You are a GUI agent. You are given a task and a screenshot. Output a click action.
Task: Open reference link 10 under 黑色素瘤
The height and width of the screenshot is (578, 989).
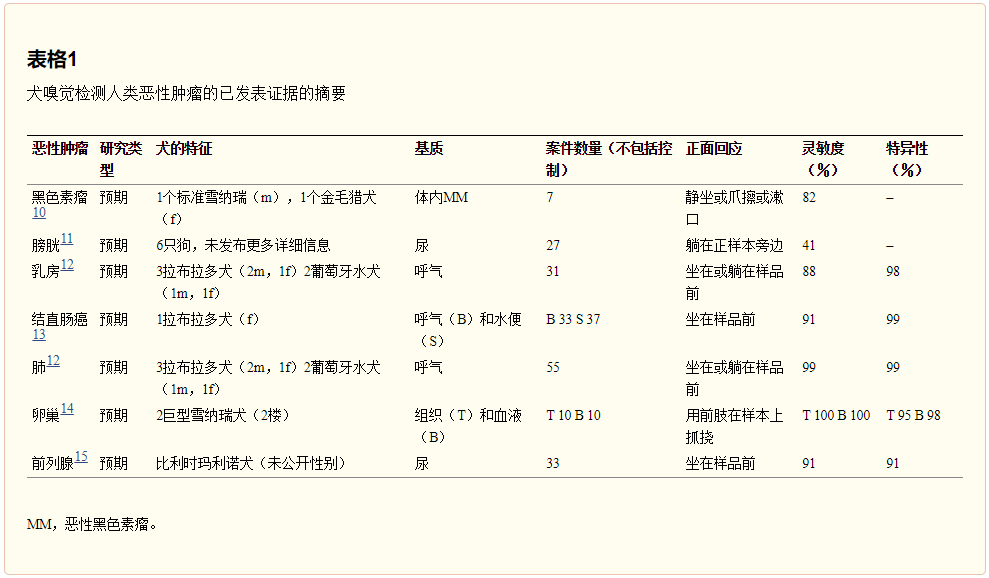coord(38,213)
